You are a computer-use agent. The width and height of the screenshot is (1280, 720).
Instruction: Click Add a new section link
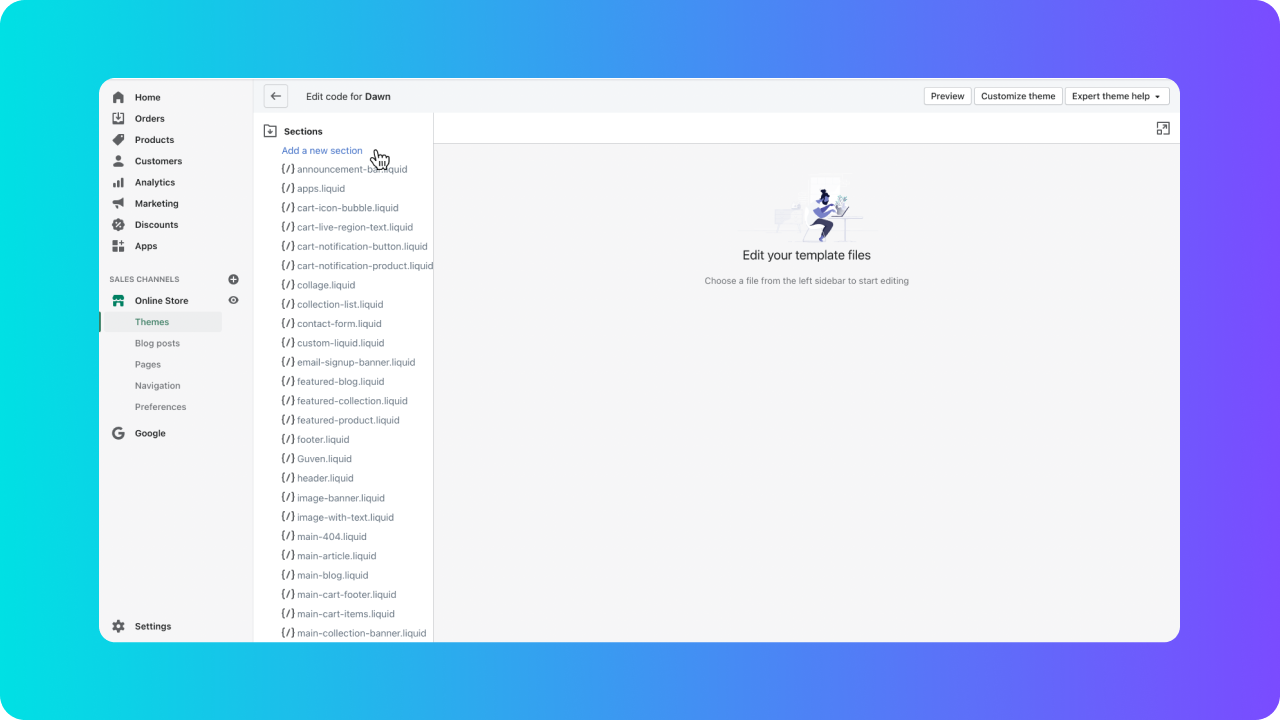click(322, 151)
